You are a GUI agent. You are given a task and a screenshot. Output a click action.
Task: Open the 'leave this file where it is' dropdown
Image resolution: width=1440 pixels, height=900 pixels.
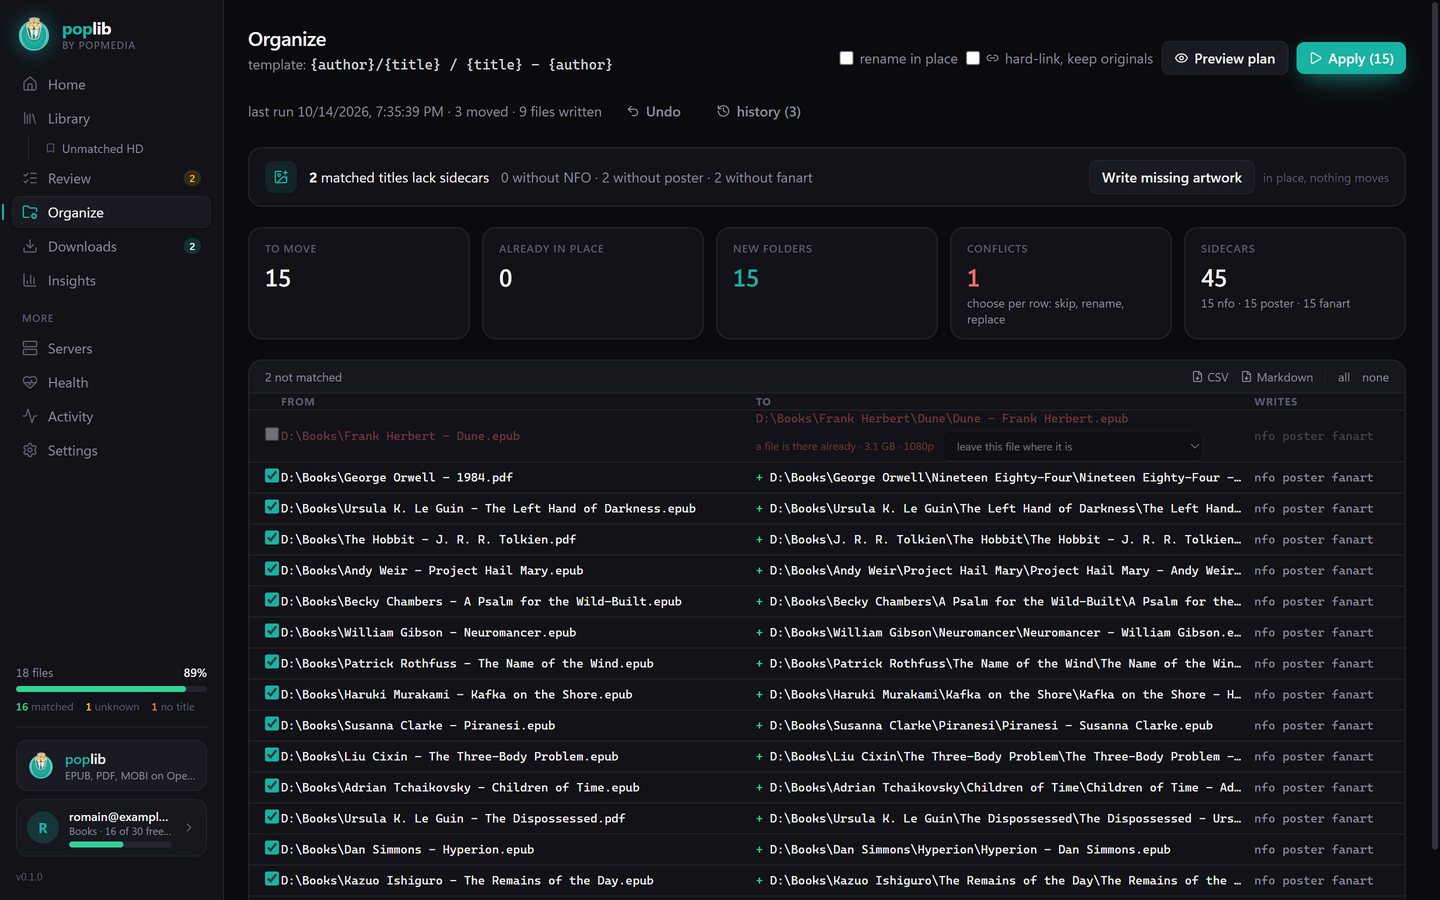coord(1075,446)
